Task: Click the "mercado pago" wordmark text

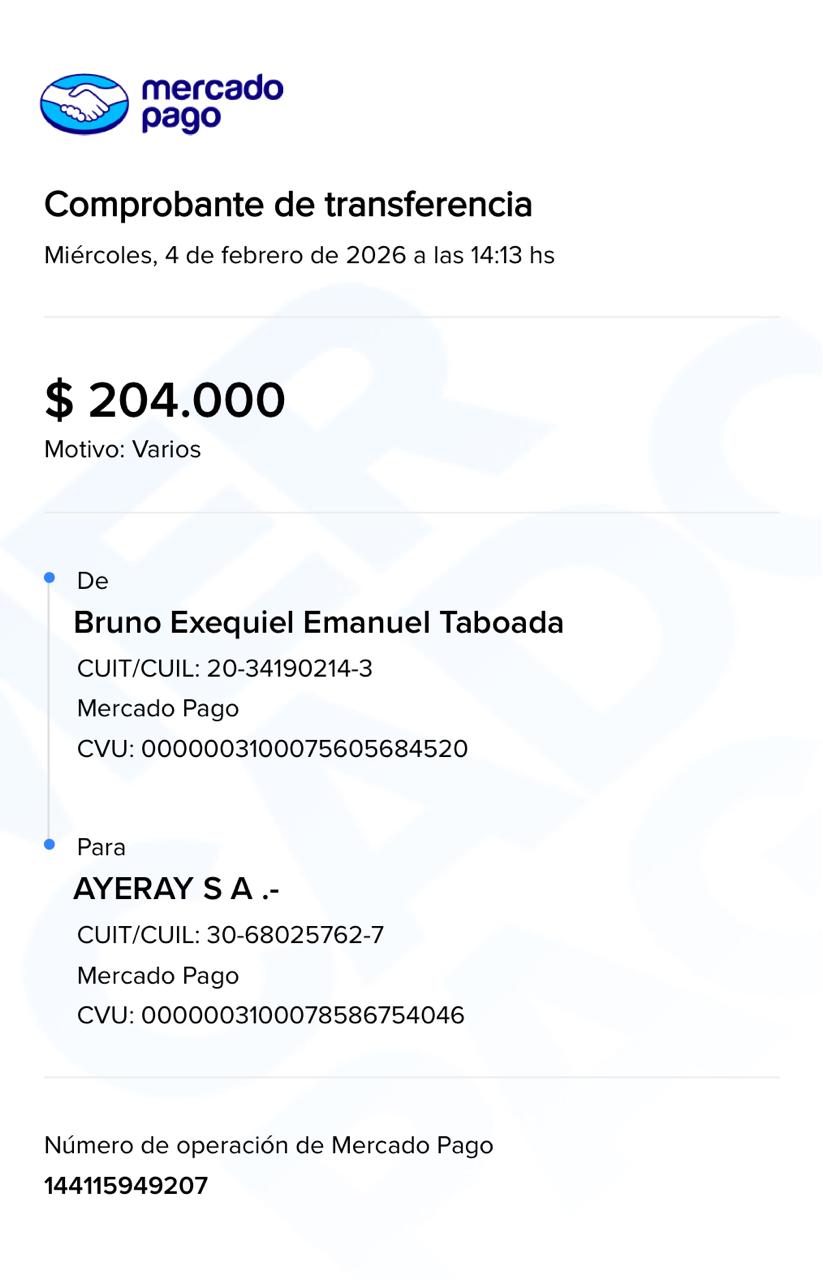Action: tap(212, 103)
